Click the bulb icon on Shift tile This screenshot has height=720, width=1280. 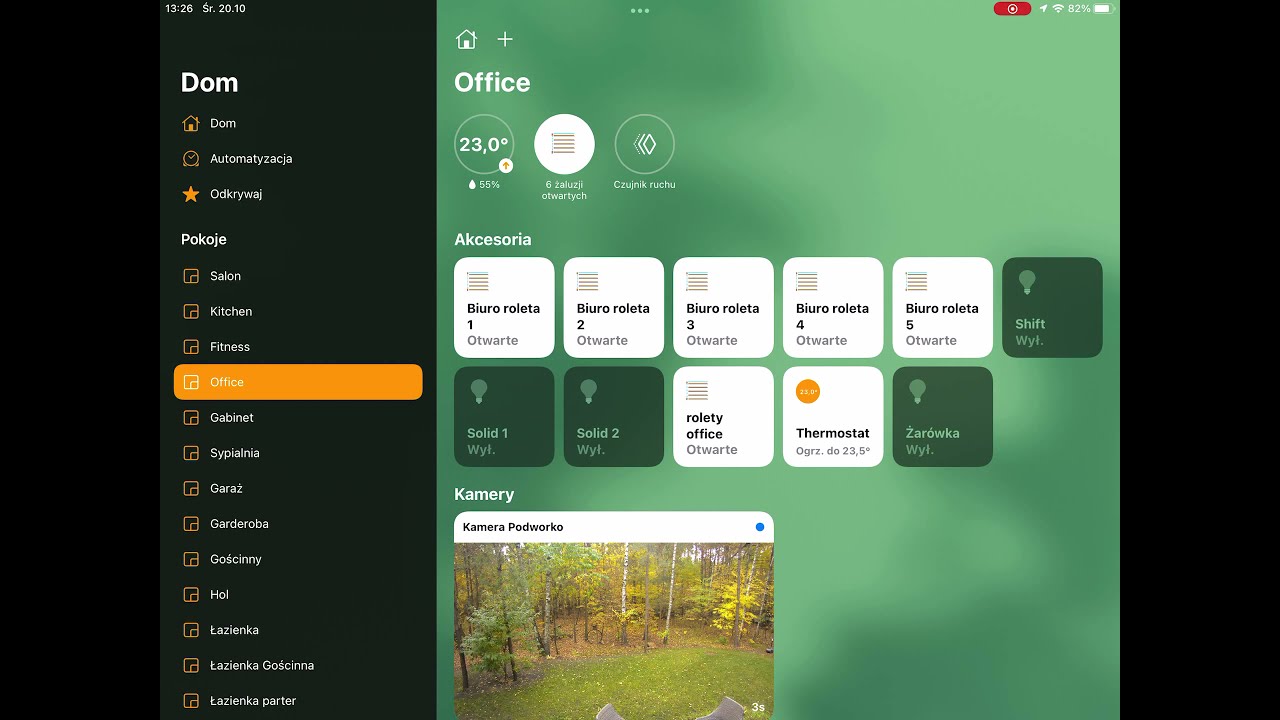pos(1027,283)
